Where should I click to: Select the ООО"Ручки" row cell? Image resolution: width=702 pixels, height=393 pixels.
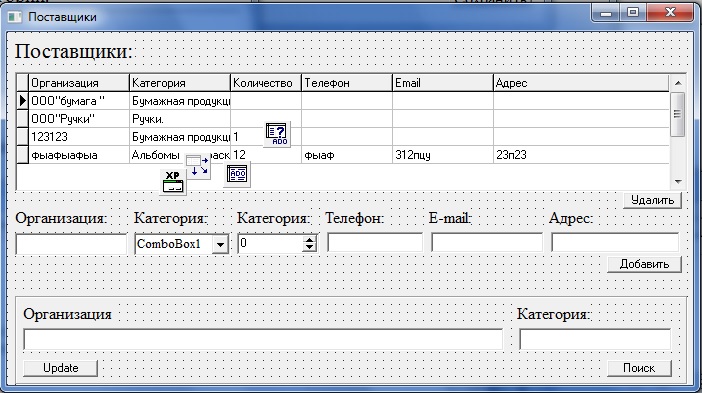[79, 119]
